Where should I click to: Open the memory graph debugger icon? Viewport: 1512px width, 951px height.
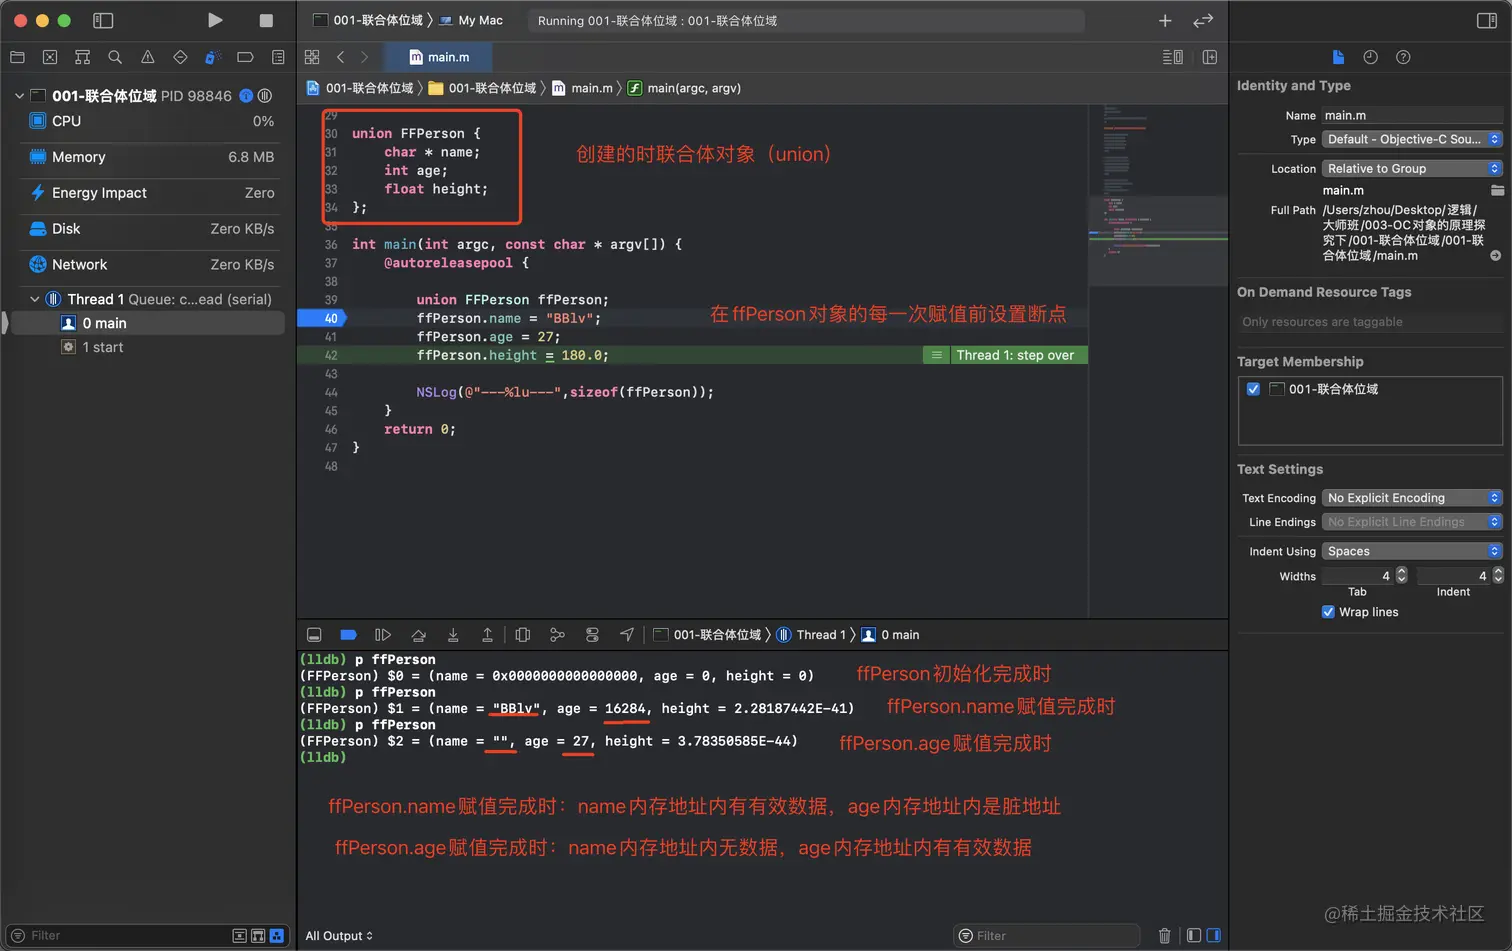tap(557, 635)
